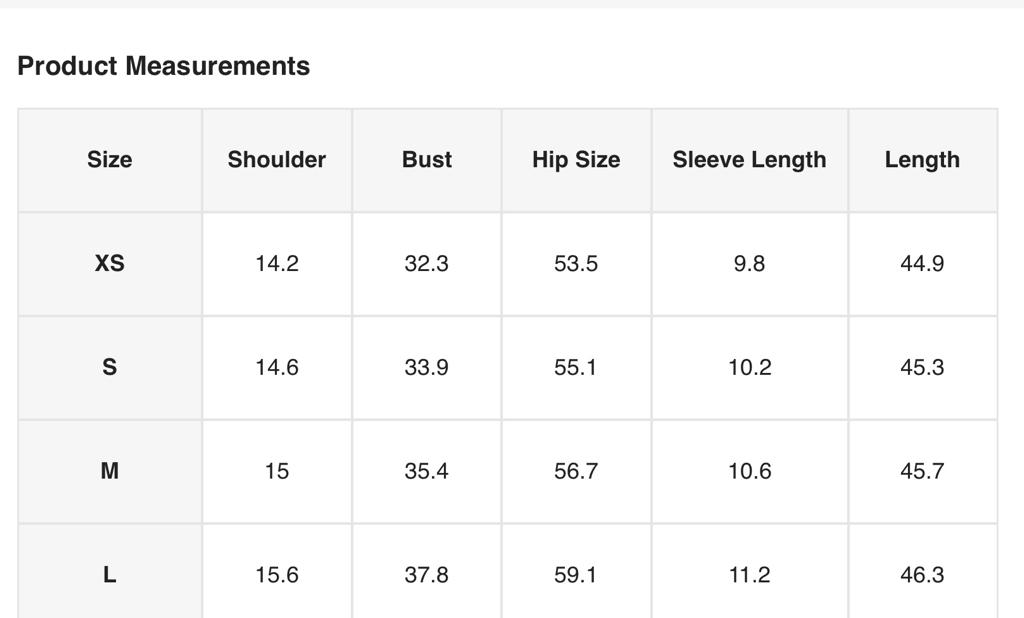Select XS bust measurement 32.3
This screenshot has width=1024, height=618.
coord(427,264)
